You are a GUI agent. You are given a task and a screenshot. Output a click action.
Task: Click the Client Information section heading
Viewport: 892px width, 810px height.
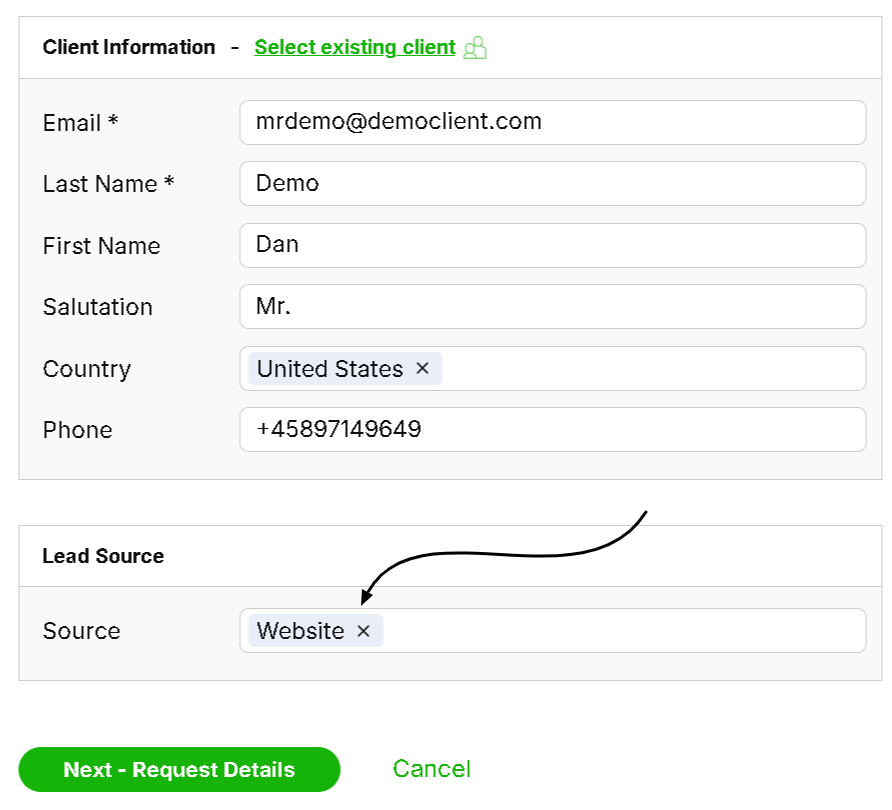(129, 47)
